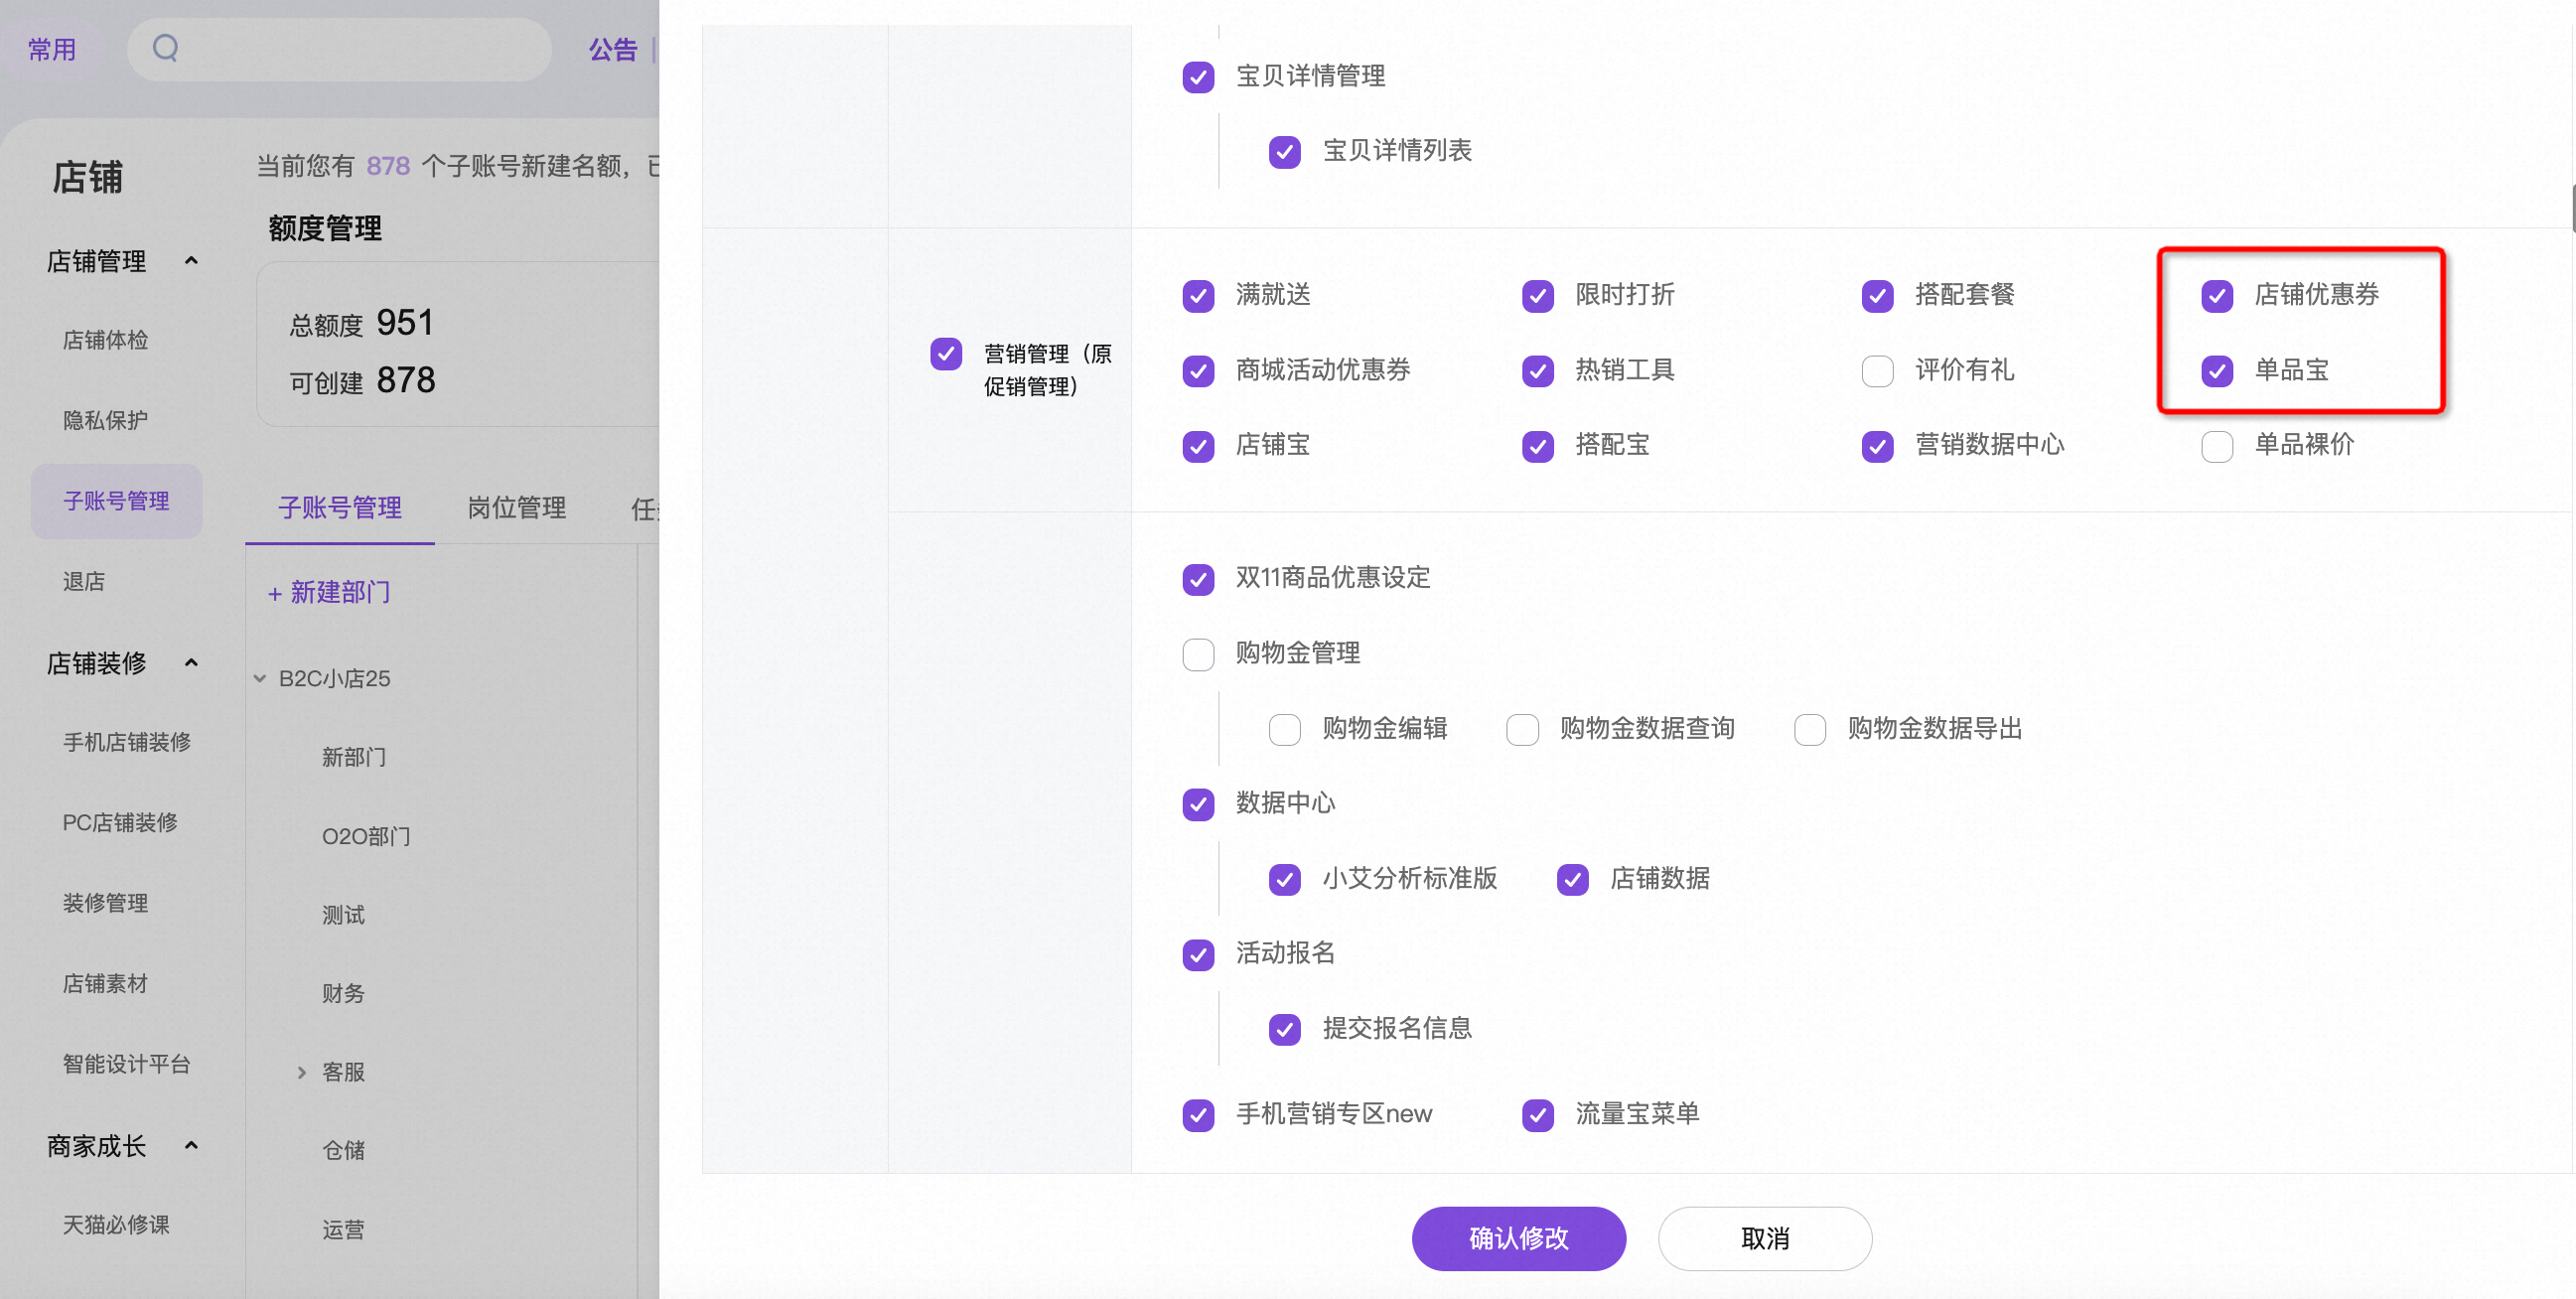Open the 公告 link
This screenshot has height=1299, width=2576.
coord(612,49)
